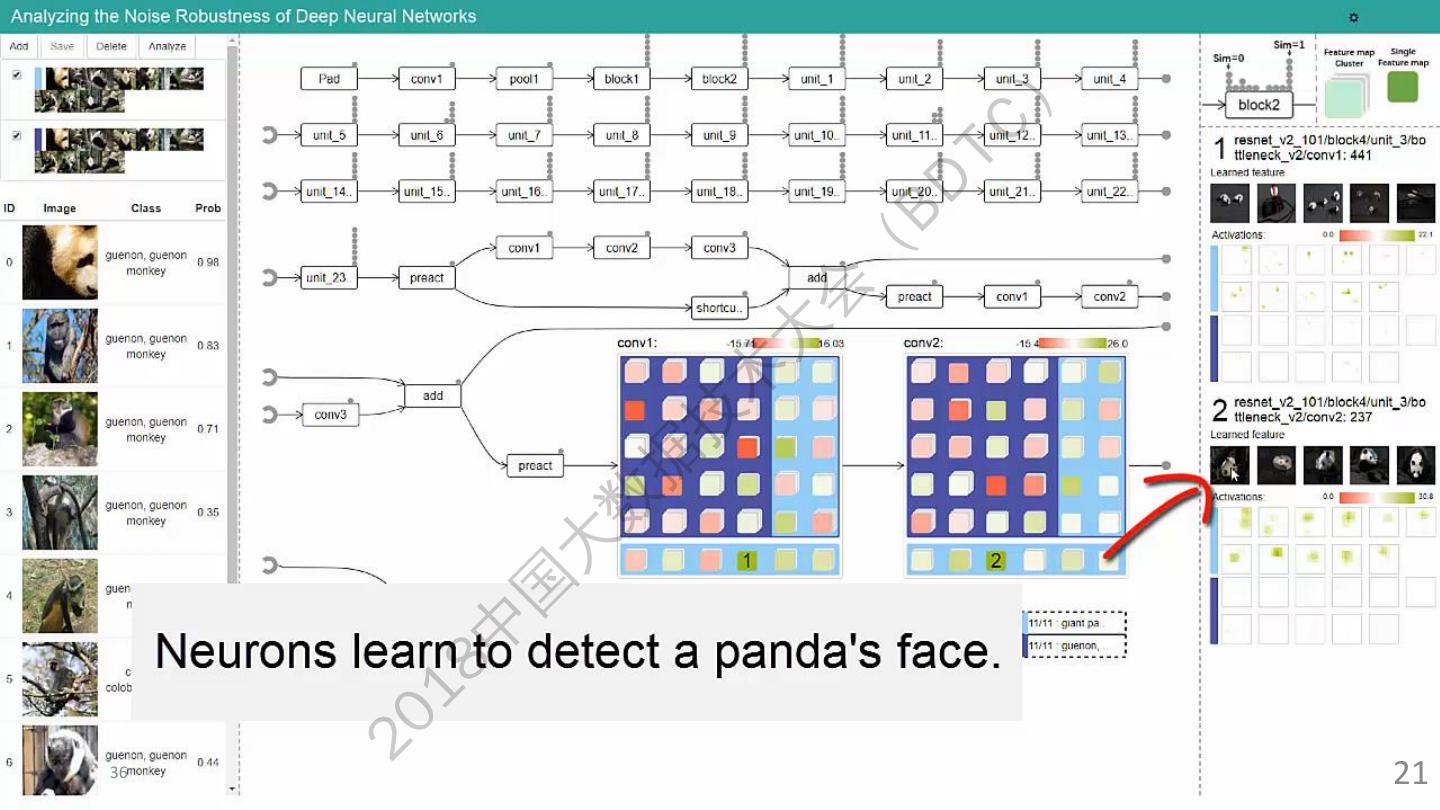
Task: Open settings with the gear icon
Action: (1354, 17)
